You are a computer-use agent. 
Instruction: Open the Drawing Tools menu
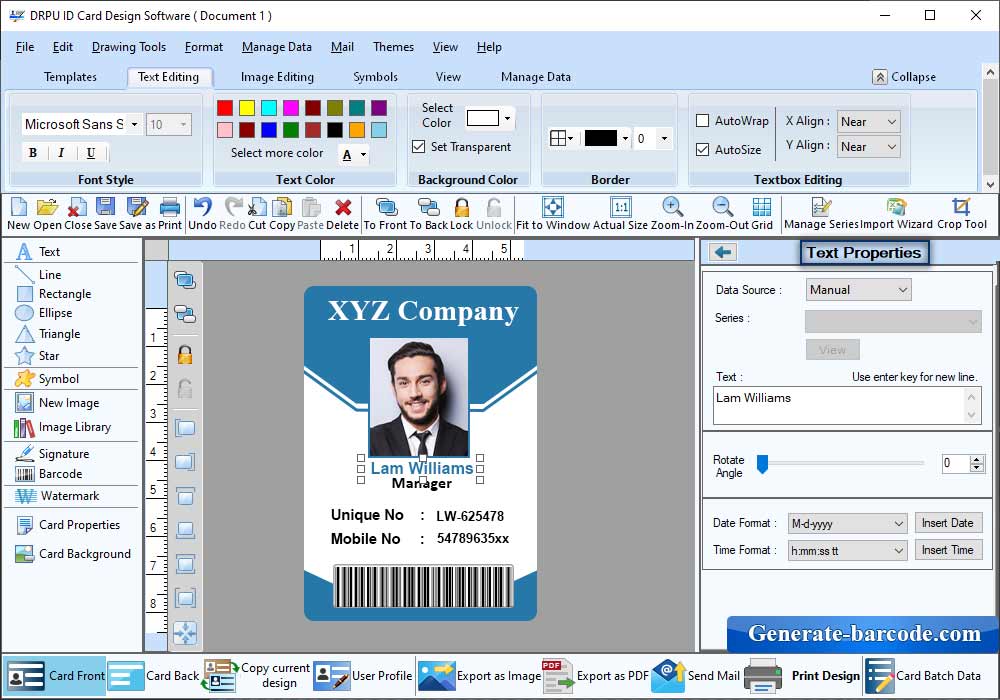129,47
